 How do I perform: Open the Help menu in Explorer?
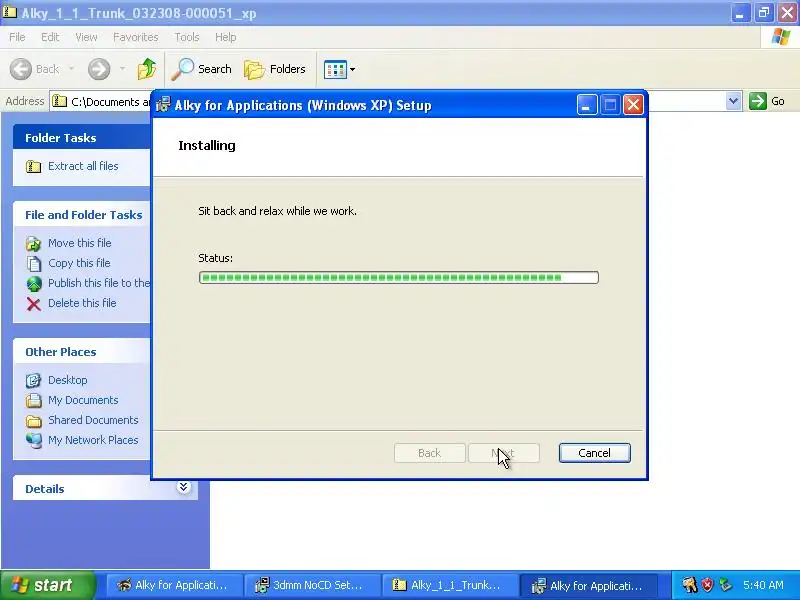[225, 37]
